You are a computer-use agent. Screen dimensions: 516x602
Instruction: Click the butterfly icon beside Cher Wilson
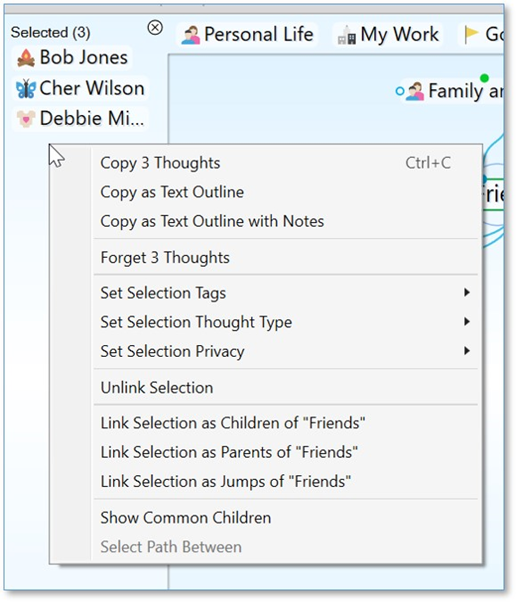[26, 89]
